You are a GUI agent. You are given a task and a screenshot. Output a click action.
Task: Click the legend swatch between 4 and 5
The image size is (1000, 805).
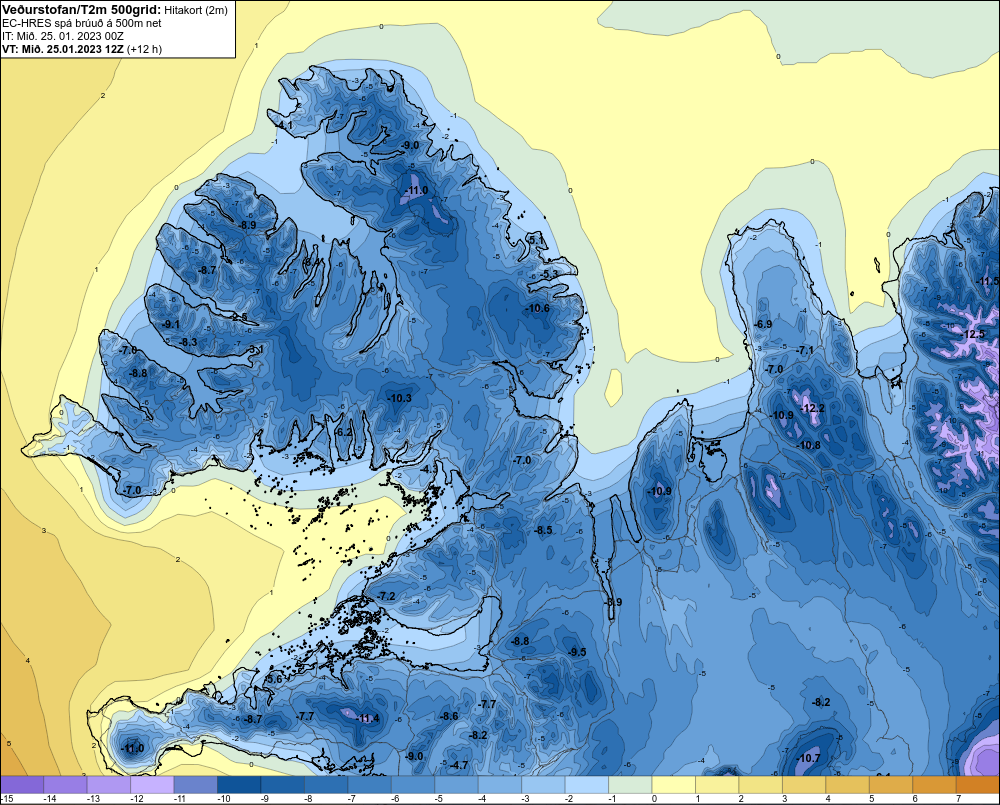[847, 785]
